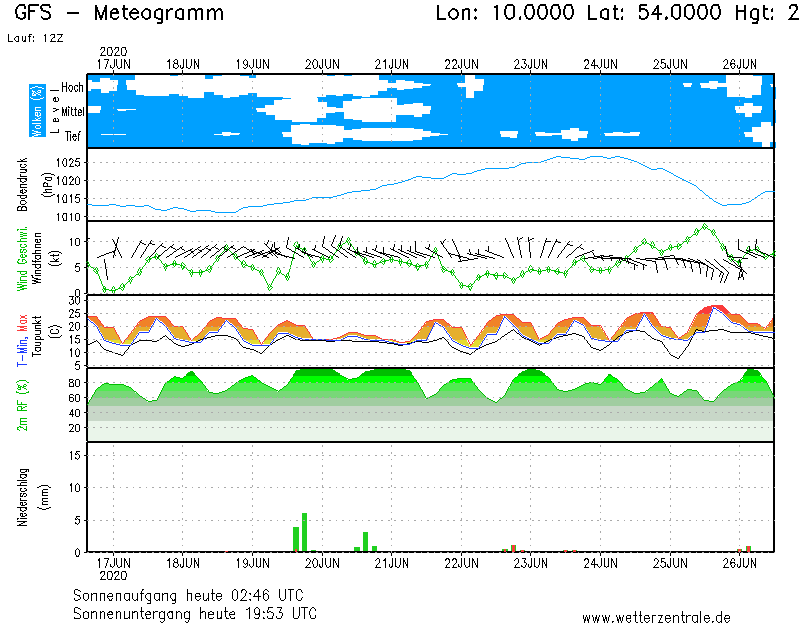Click the "Lauf: 12Z" model run label
800x625 pixels.
click(35, 38)
